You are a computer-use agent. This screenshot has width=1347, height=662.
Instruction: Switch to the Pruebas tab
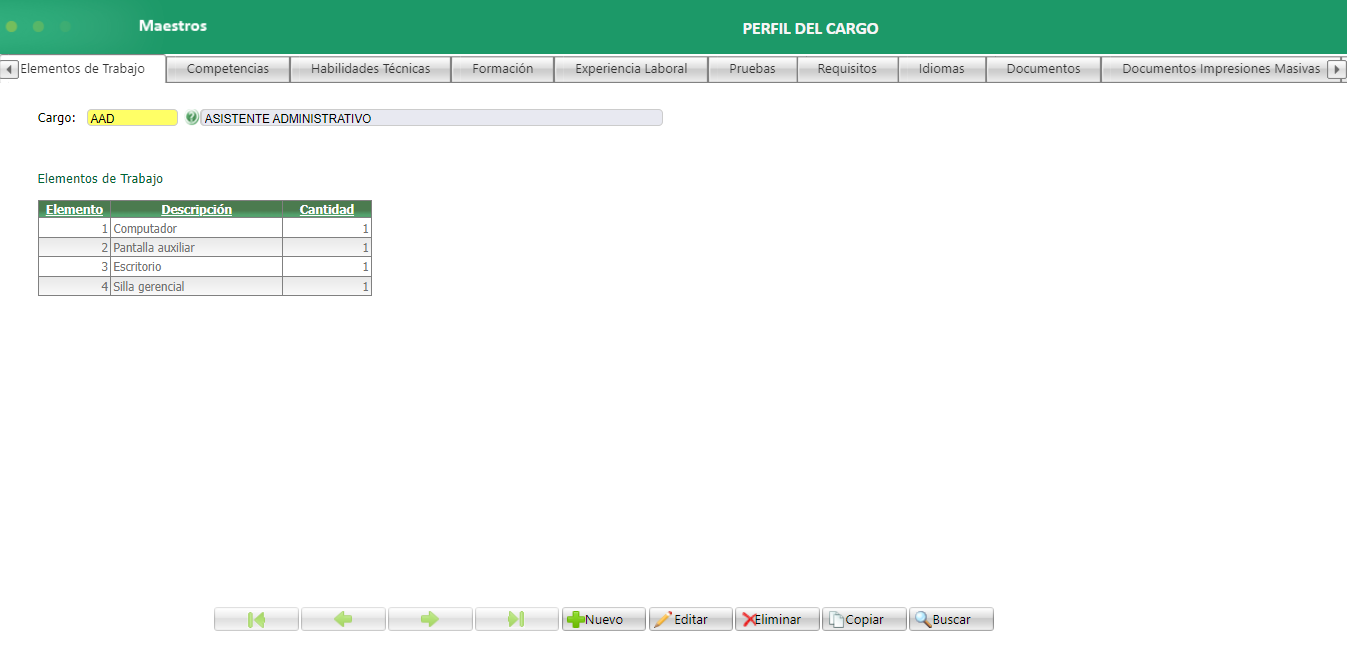[x=753, y=69]
